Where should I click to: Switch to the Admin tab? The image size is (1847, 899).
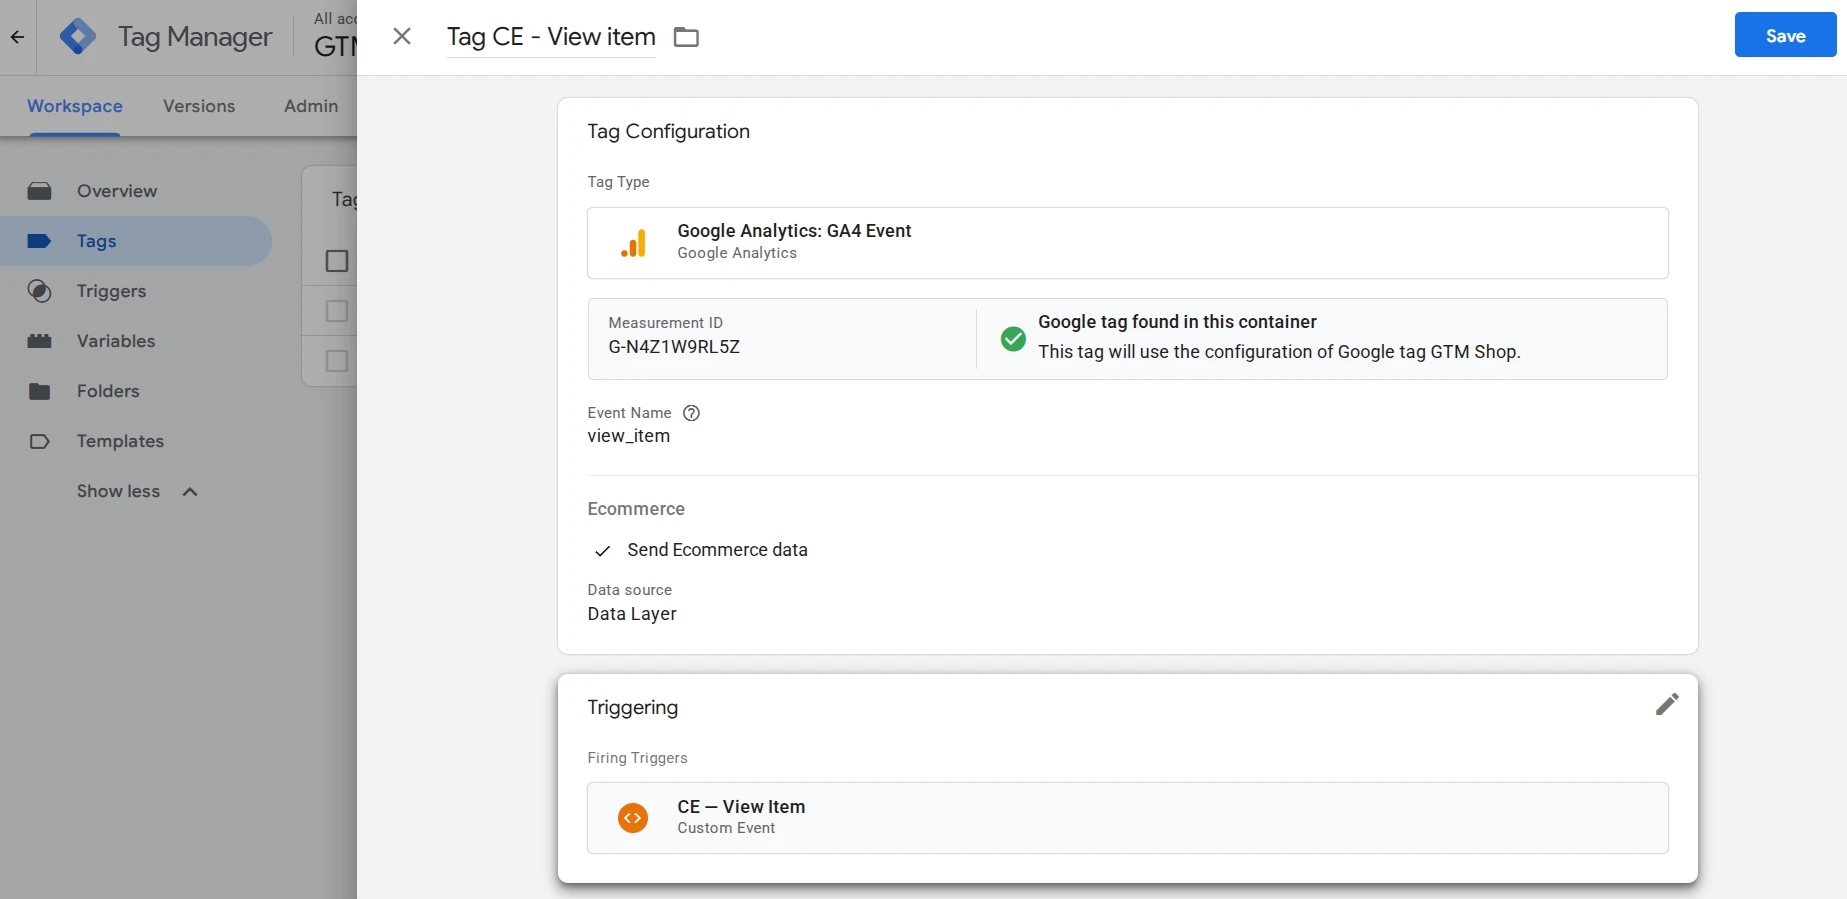(311, 106)
